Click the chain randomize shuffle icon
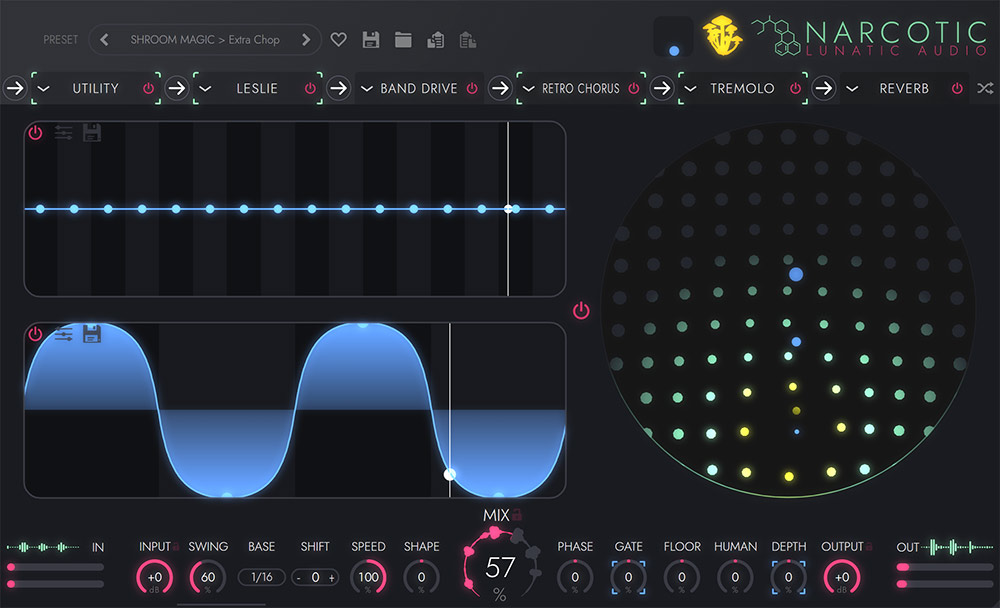 click(985, 88)
